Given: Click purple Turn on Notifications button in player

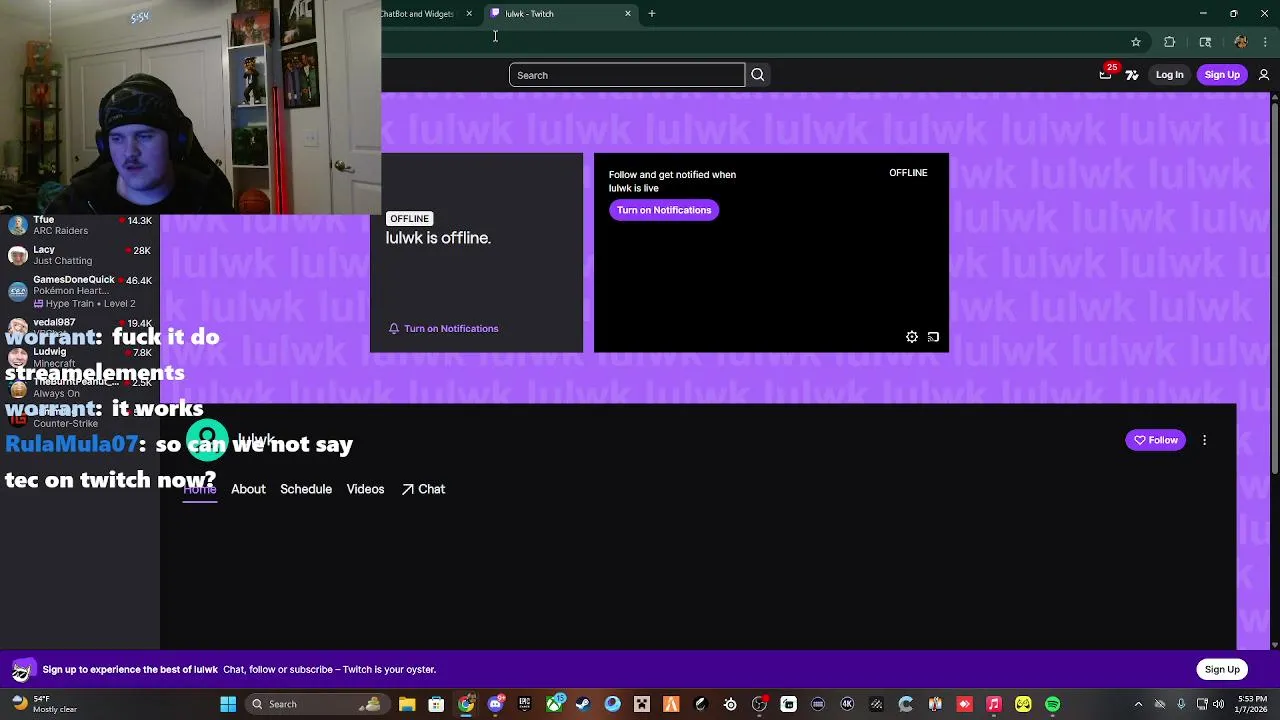Looking at the screenshot, I should pos(664,210).
